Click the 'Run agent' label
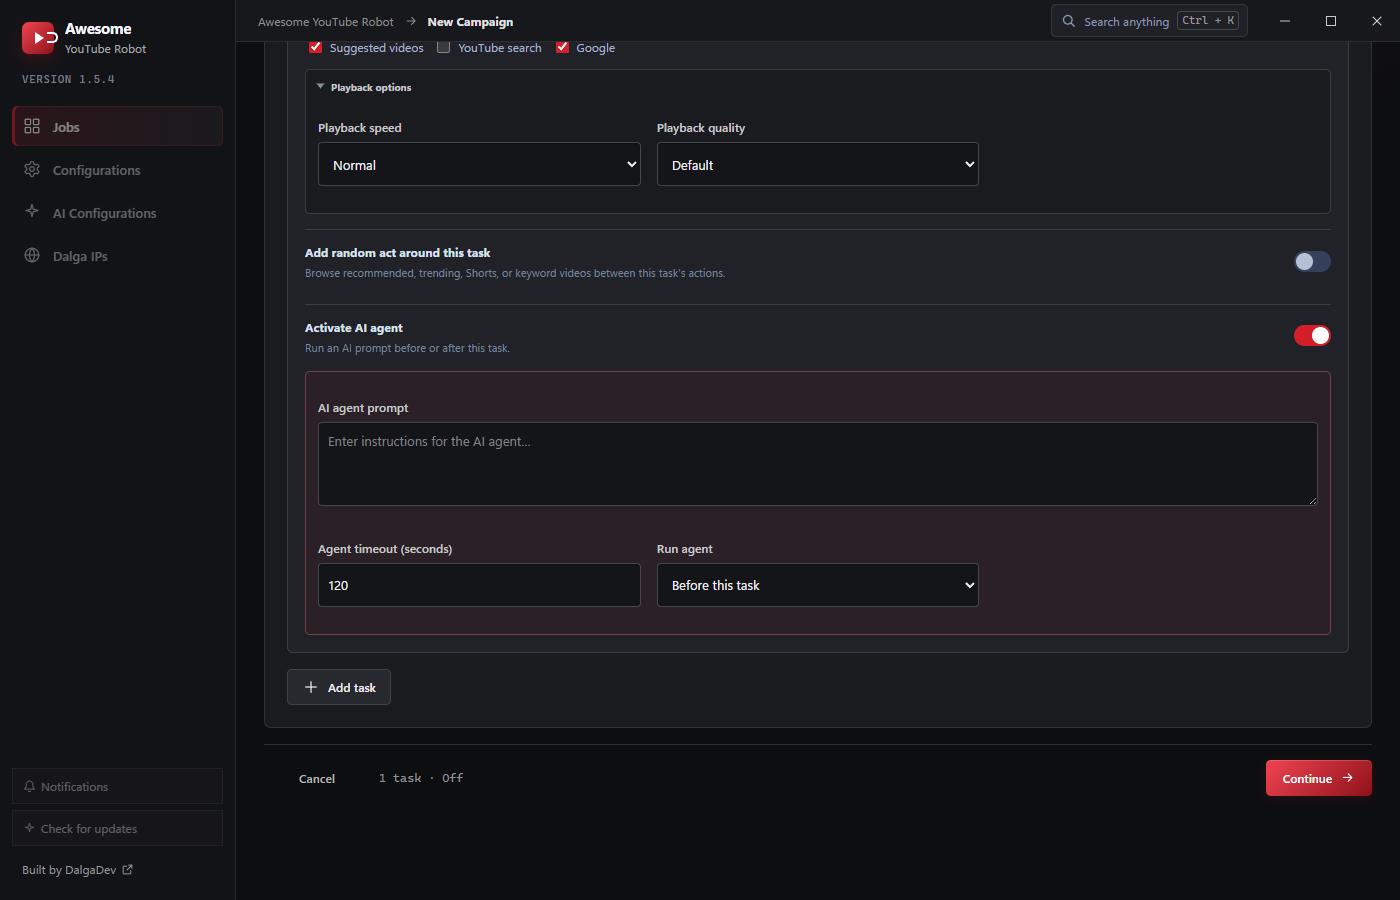This screenshot has width=1400, height=900. pyautogui.click(x=685, y=549)
